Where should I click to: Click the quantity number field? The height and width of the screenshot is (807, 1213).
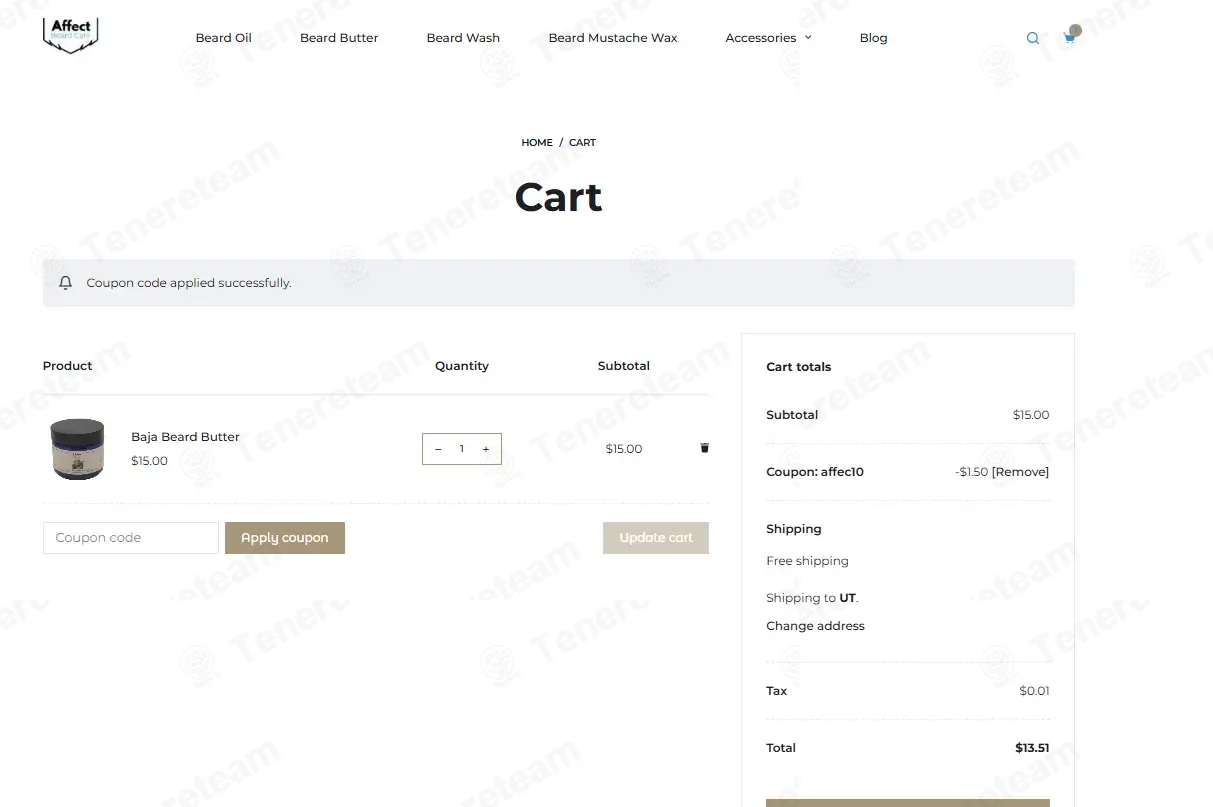click(x=462, y=449)
